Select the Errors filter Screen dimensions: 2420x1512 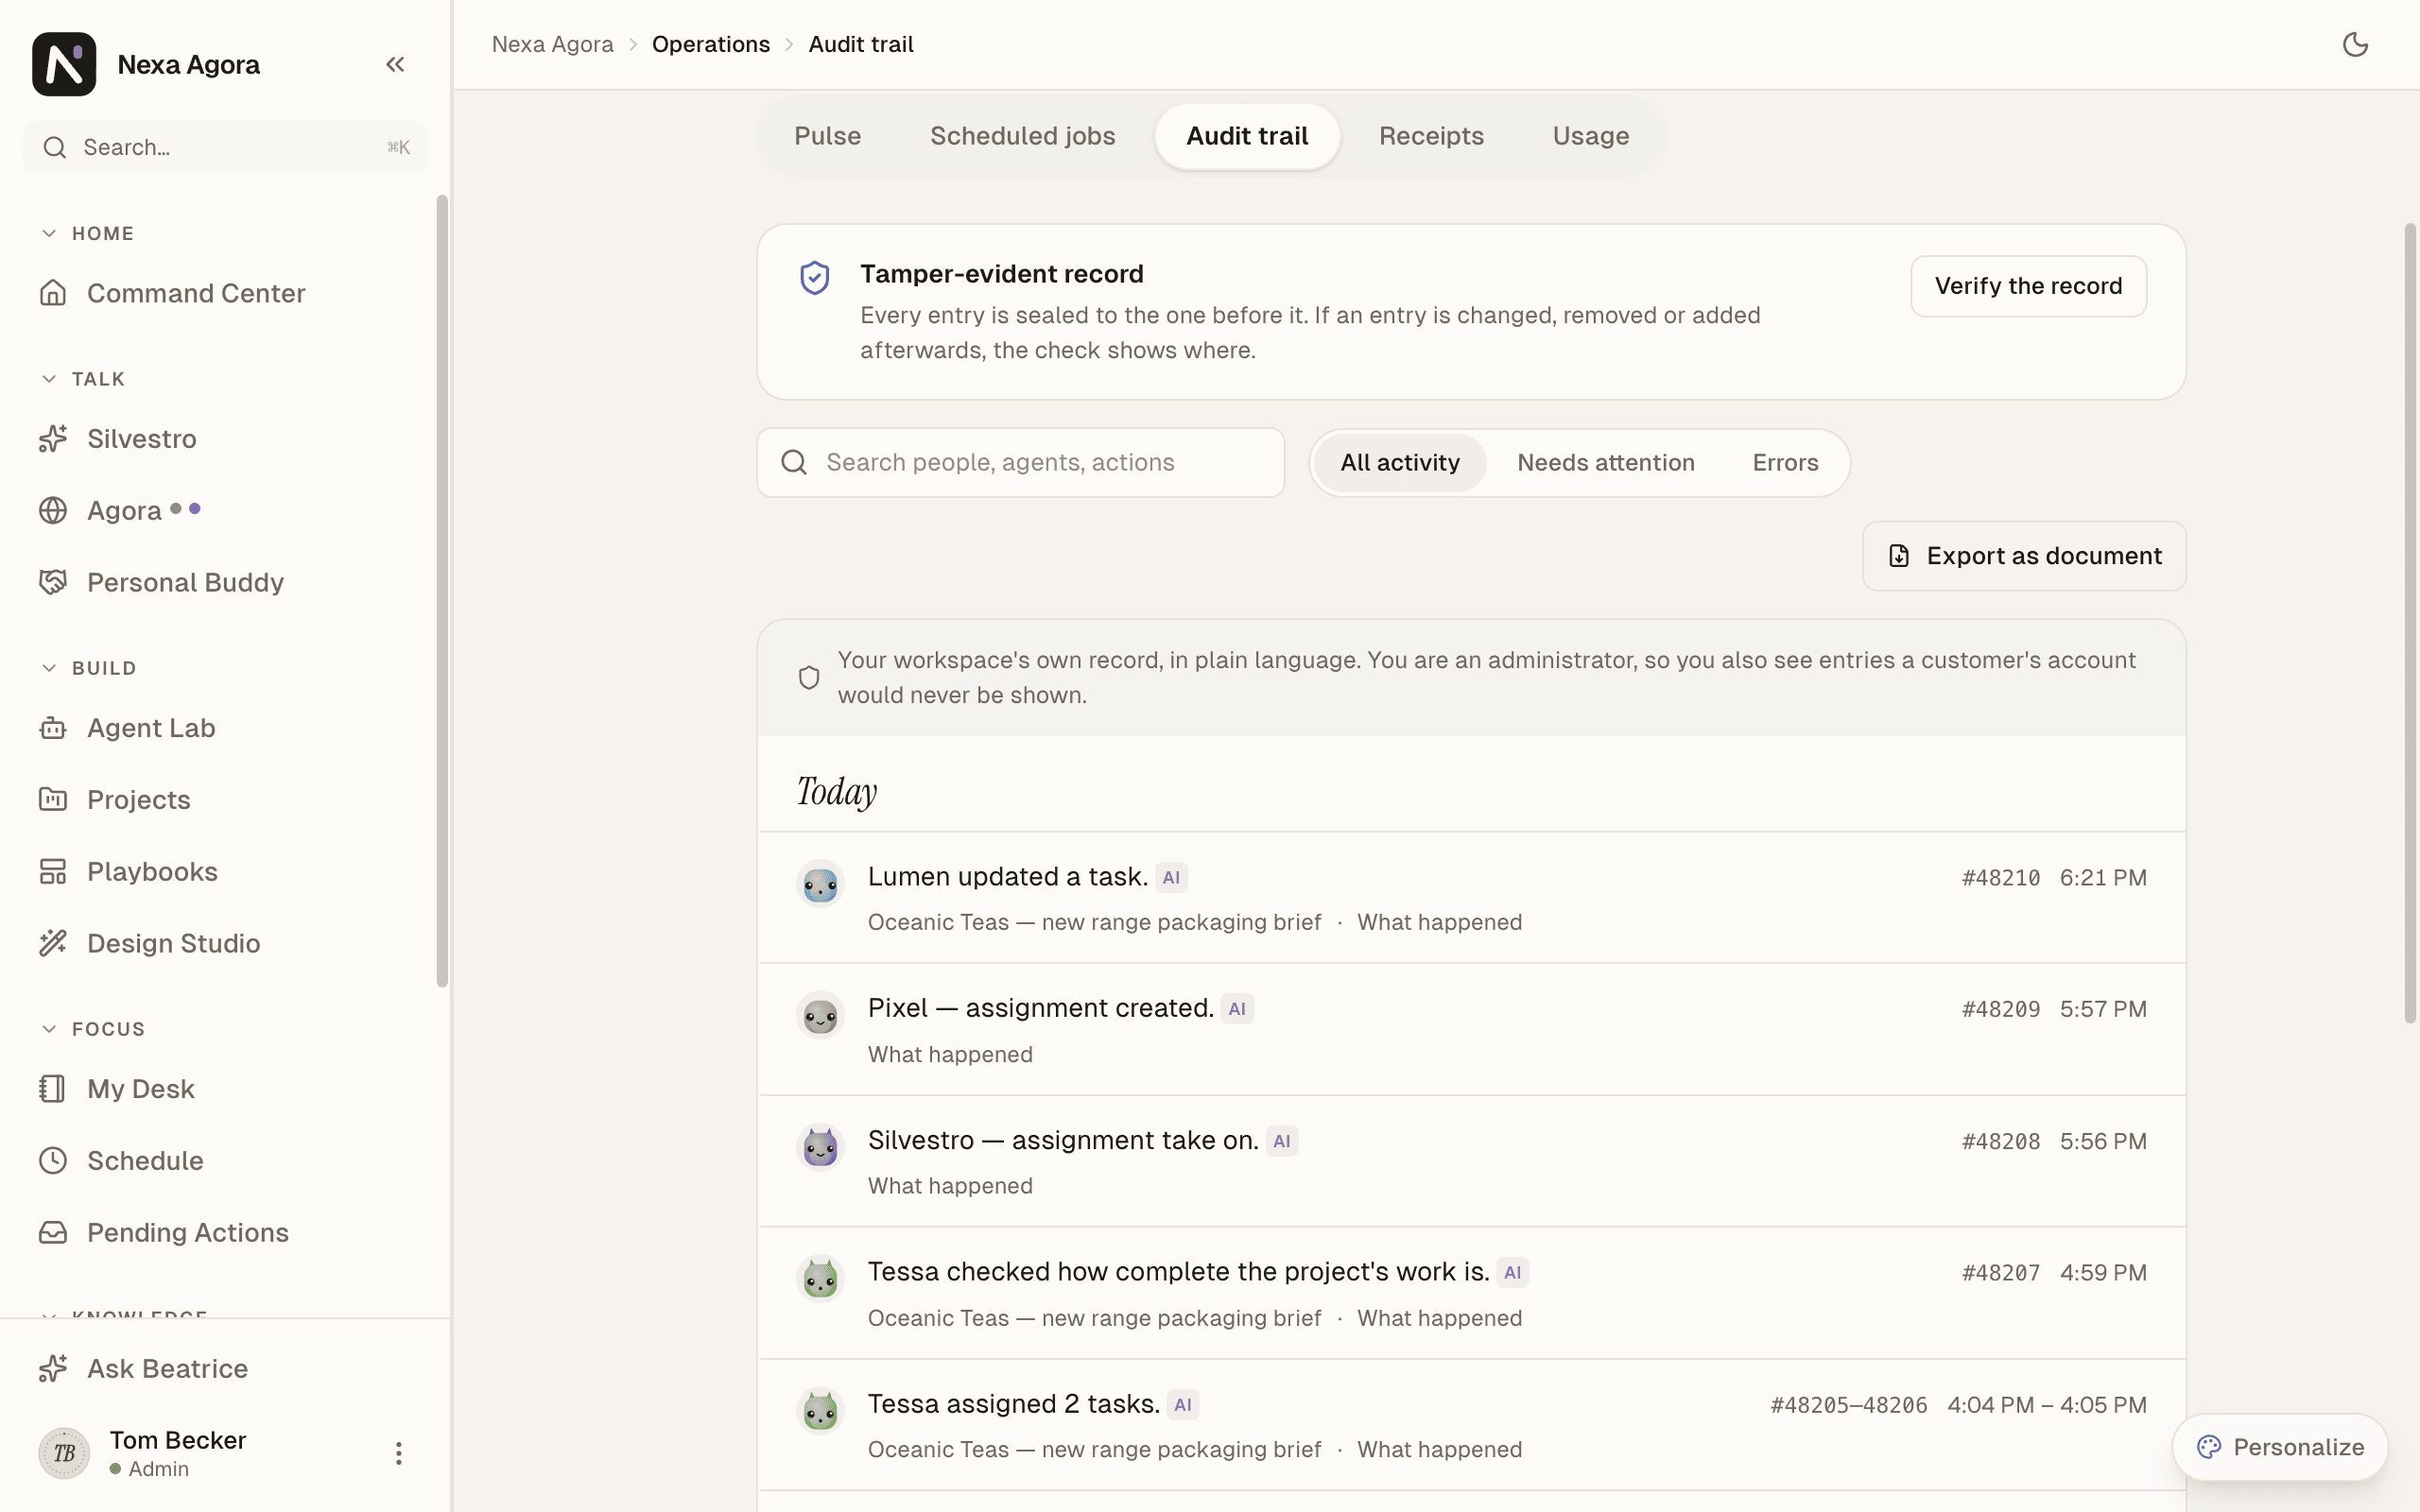tap(1785, 463)
